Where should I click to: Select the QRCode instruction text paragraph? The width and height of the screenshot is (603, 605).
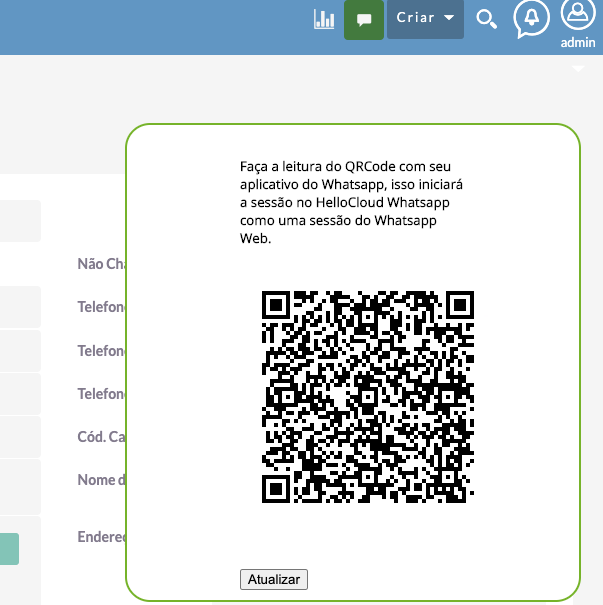(x=351, y=202)
